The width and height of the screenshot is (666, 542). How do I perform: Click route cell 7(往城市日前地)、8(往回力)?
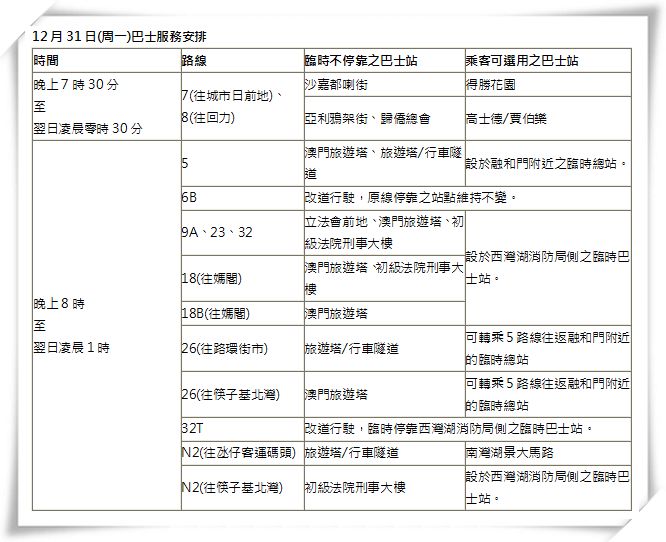[239, 106]
